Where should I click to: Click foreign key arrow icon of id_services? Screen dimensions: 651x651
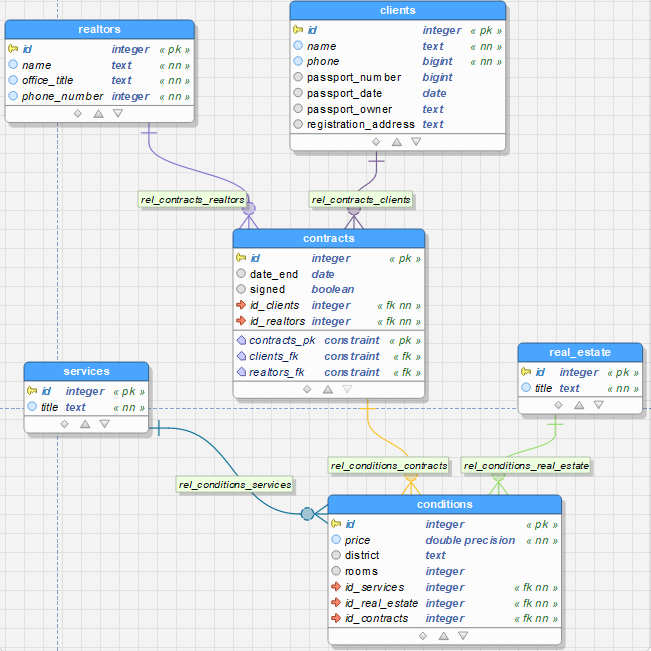(x=336, y=587)
